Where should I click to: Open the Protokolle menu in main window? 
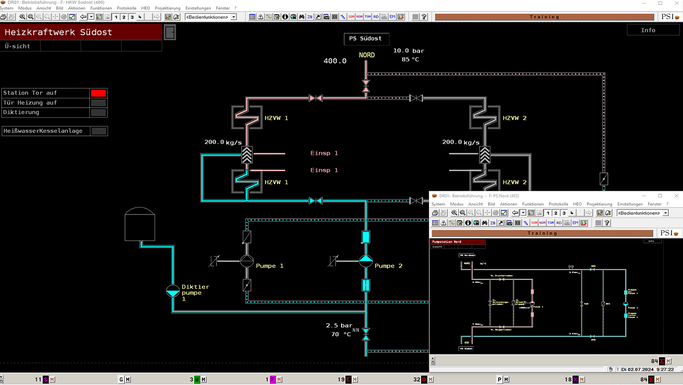coord(126,8)
